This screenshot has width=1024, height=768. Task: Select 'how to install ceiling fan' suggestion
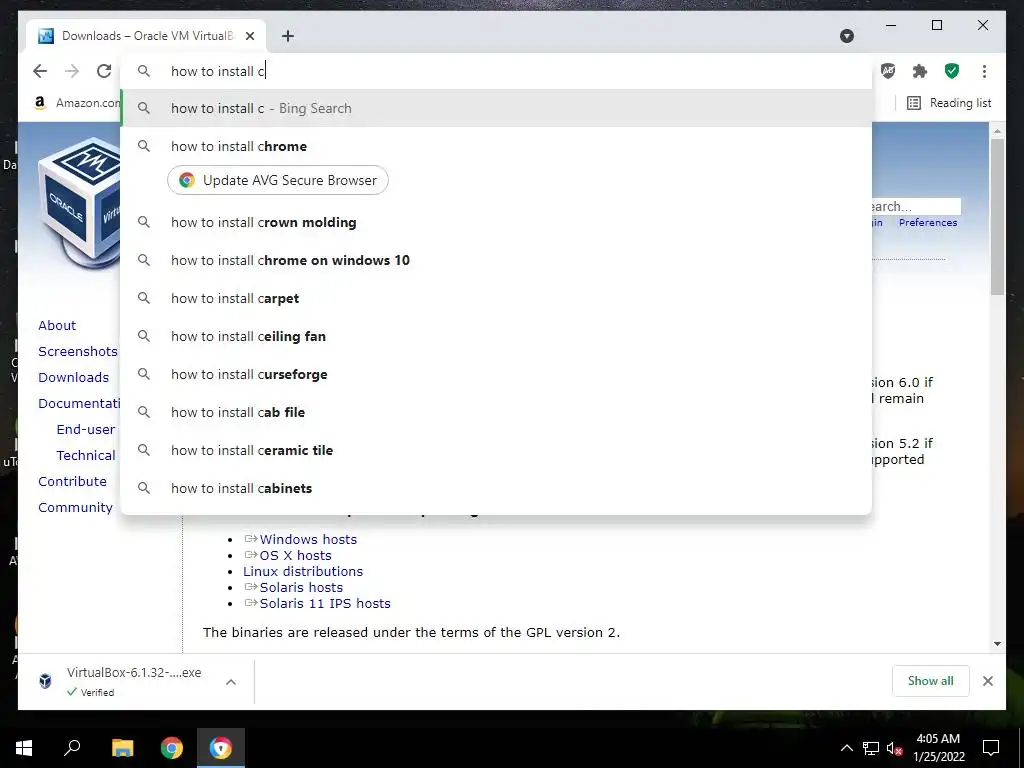pyautogui.click(x=496, y=336)
